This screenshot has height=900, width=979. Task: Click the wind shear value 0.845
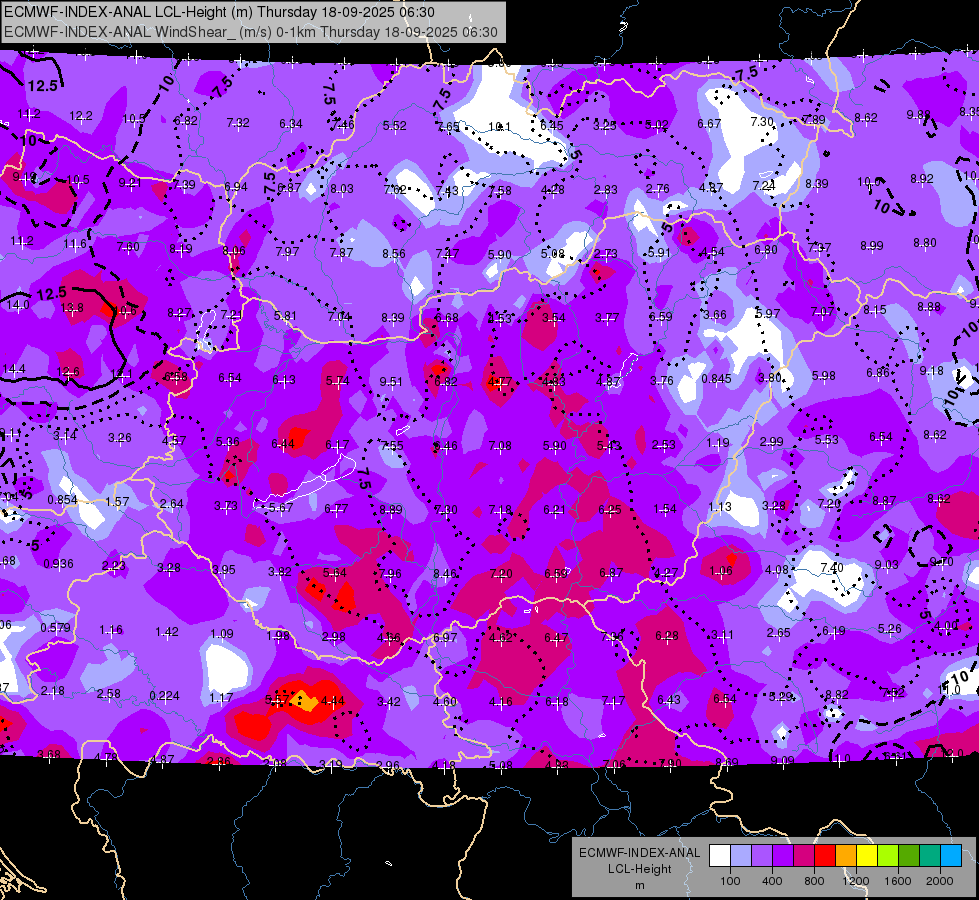tap(716, 378)
